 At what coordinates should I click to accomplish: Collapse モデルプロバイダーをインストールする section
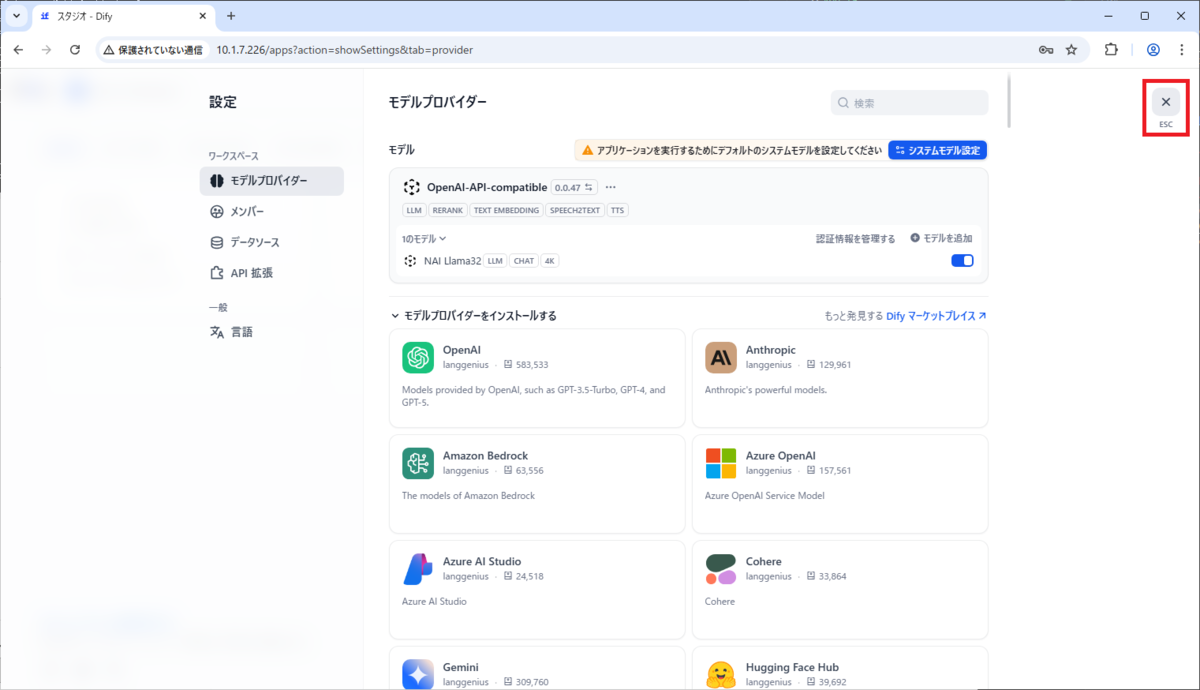[473, 316]
